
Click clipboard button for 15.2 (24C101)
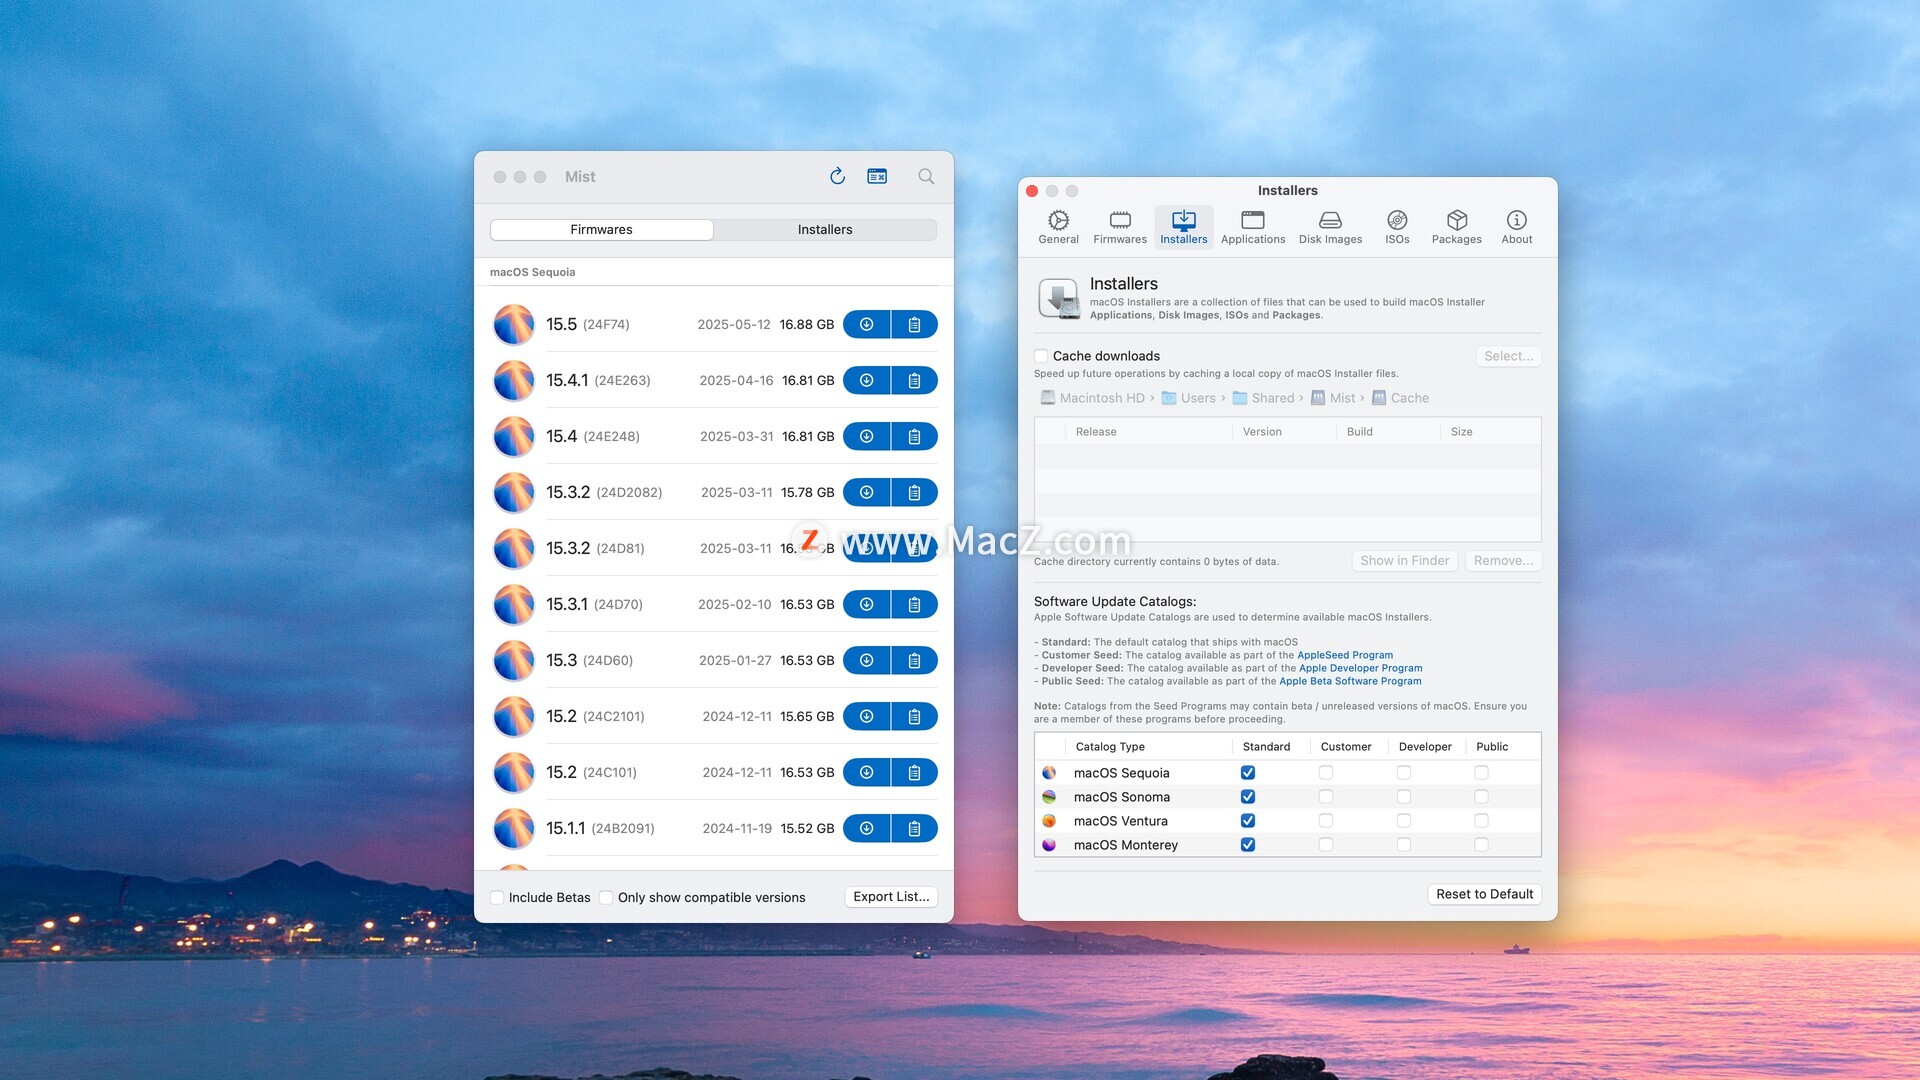point(914,772)
